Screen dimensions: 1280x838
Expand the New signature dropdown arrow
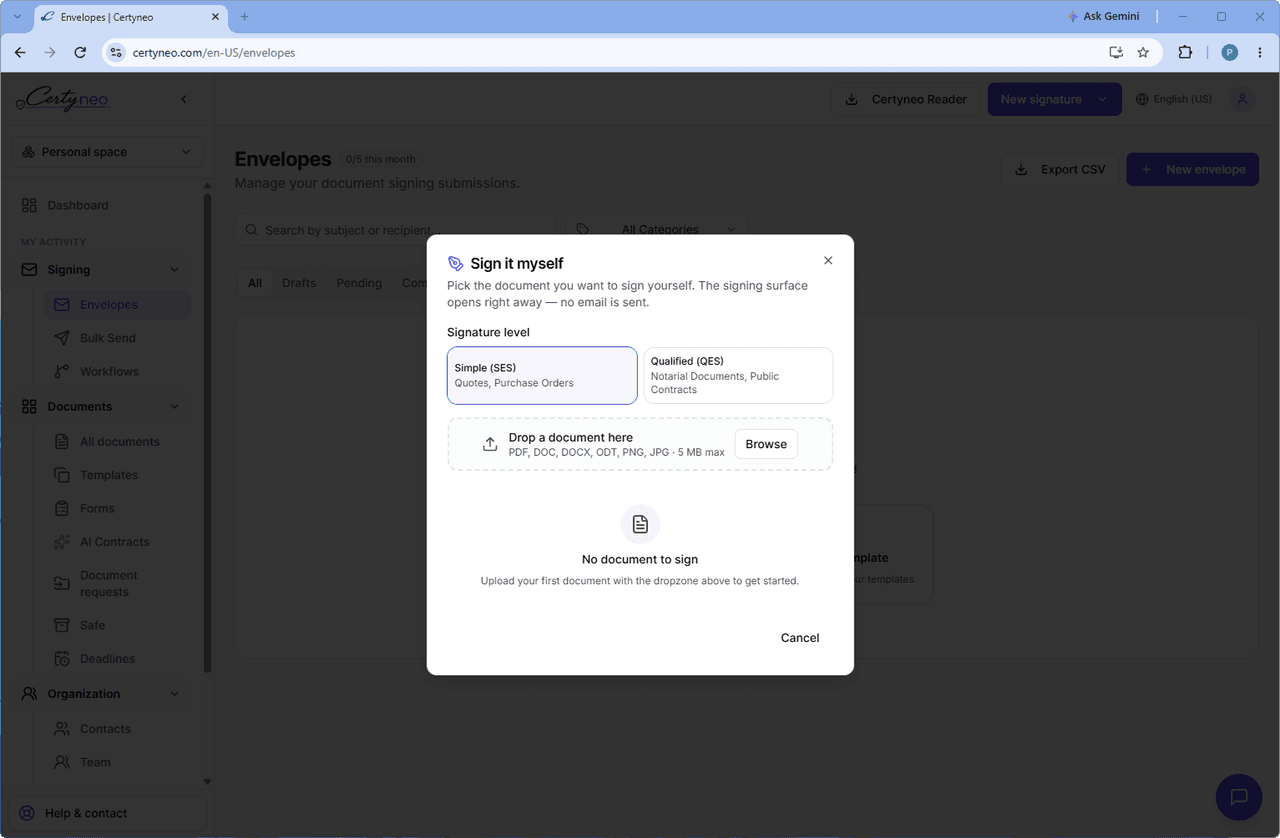(x=1103, y=99)
